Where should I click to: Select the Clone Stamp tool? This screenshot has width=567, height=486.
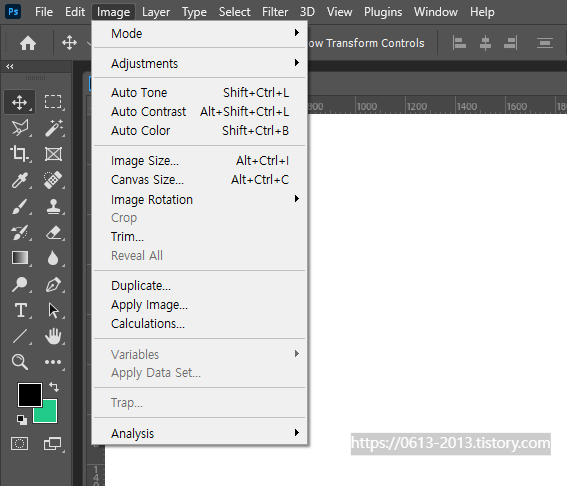point(53,206)
